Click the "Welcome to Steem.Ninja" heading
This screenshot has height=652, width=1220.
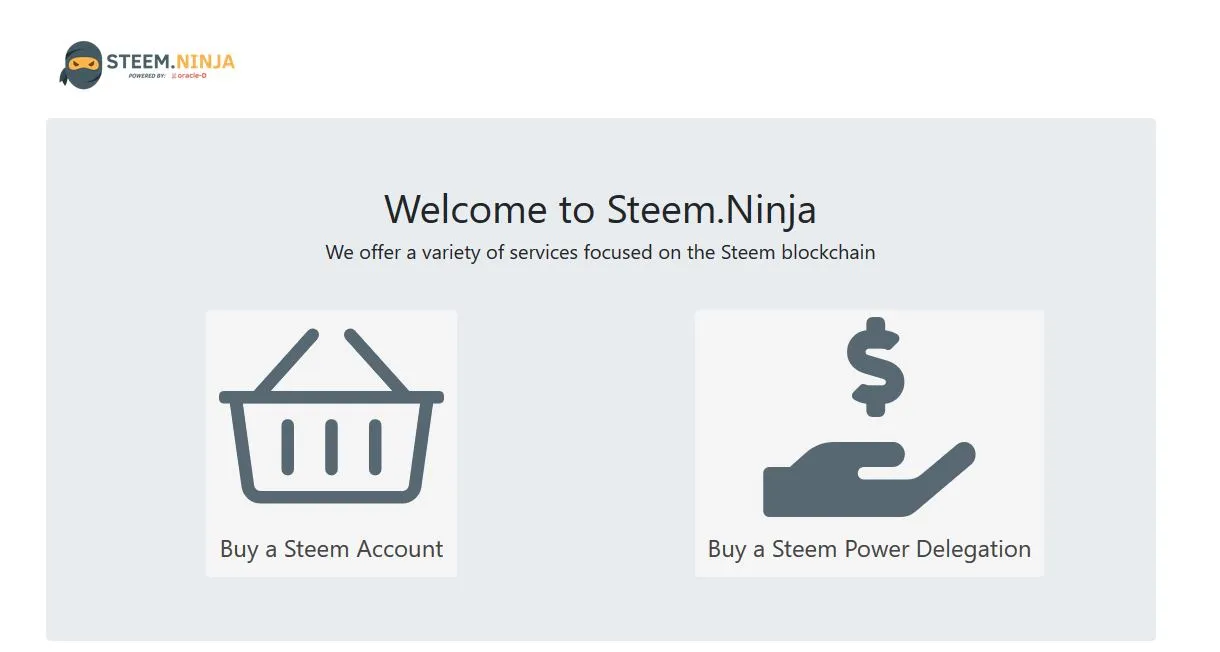click(600, 209)
